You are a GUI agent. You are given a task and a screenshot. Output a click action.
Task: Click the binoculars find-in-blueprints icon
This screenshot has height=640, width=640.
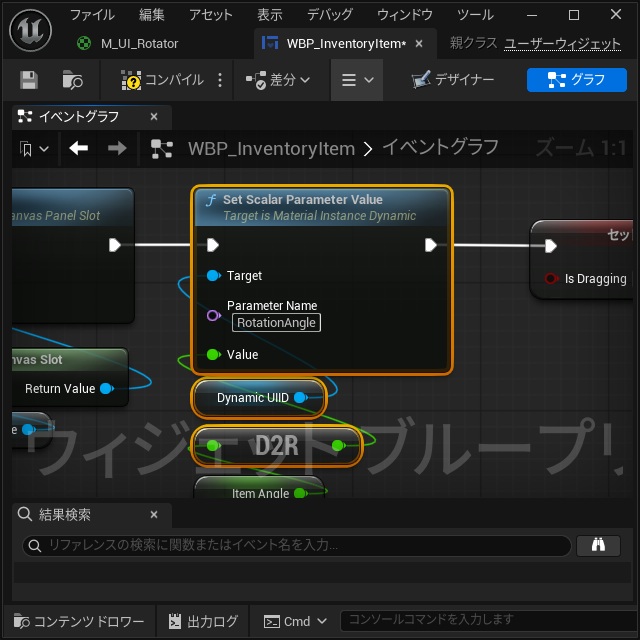598,545
